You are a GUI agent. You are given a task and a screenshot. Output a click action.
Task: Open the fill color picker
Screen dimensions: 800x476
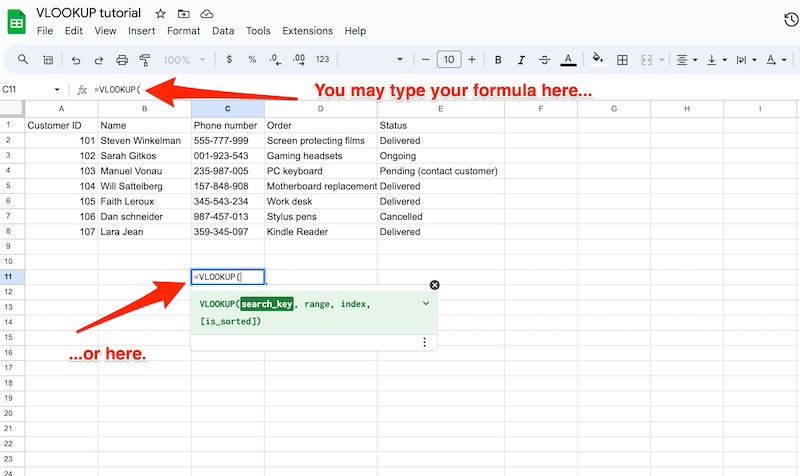point(597,59)
